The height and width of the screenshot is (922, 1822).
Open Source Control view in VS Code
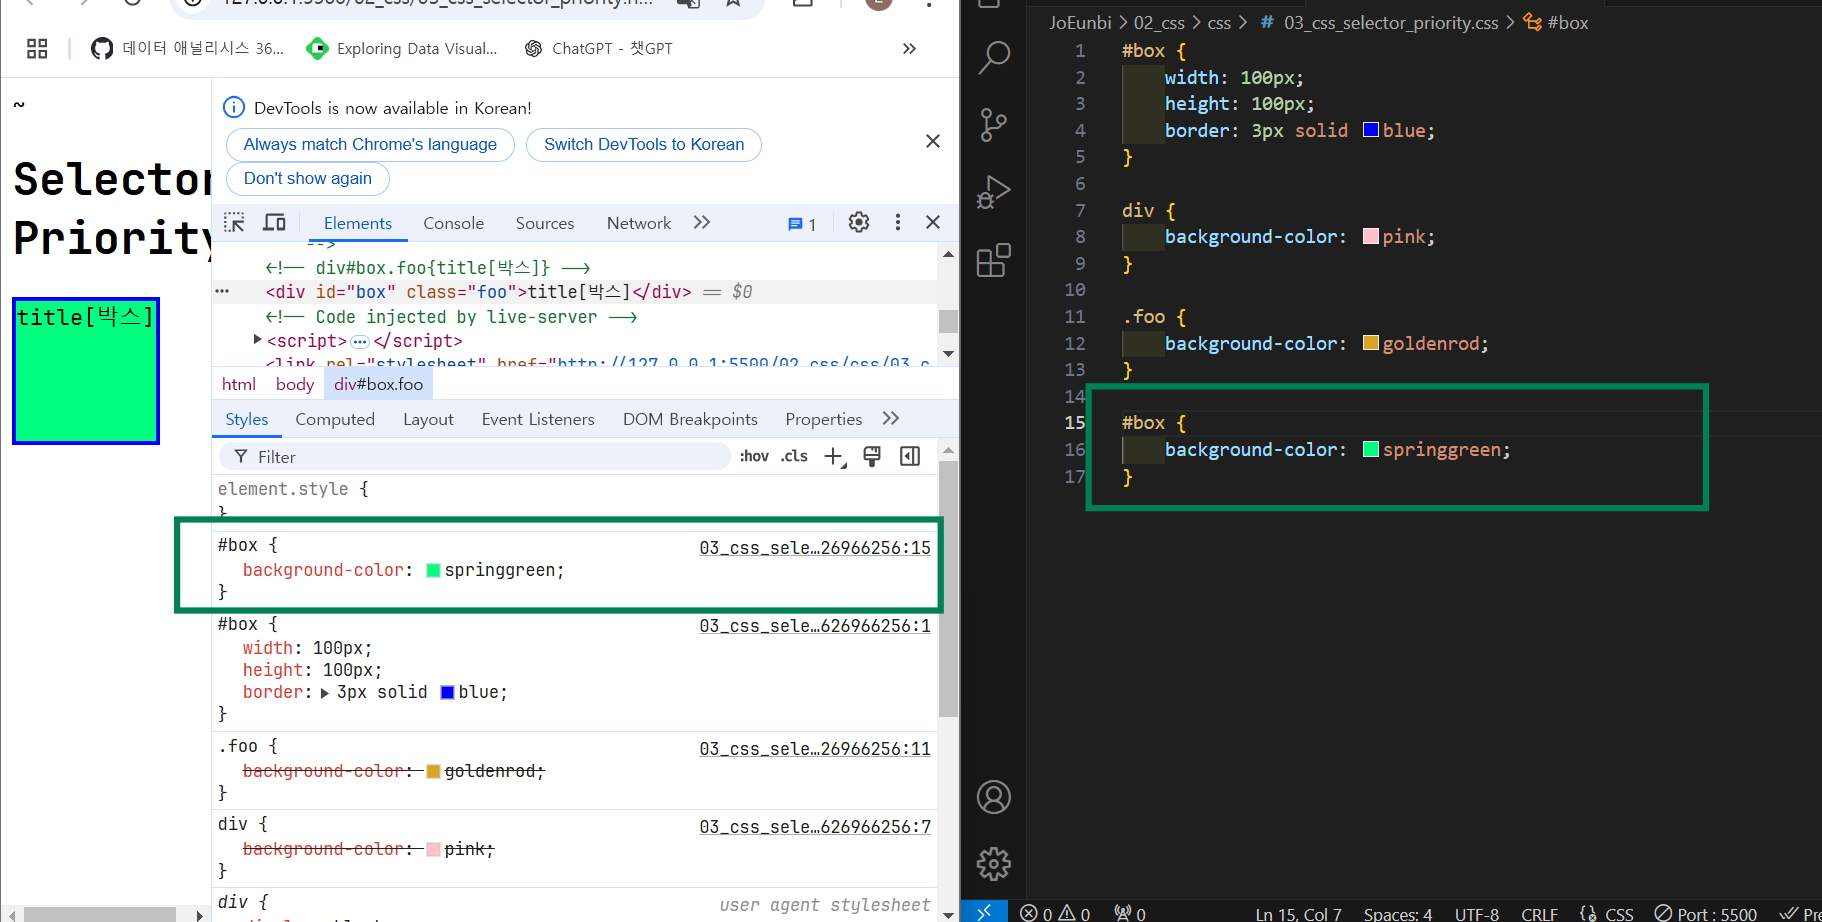pyautogui.click(x=993, y=125)
